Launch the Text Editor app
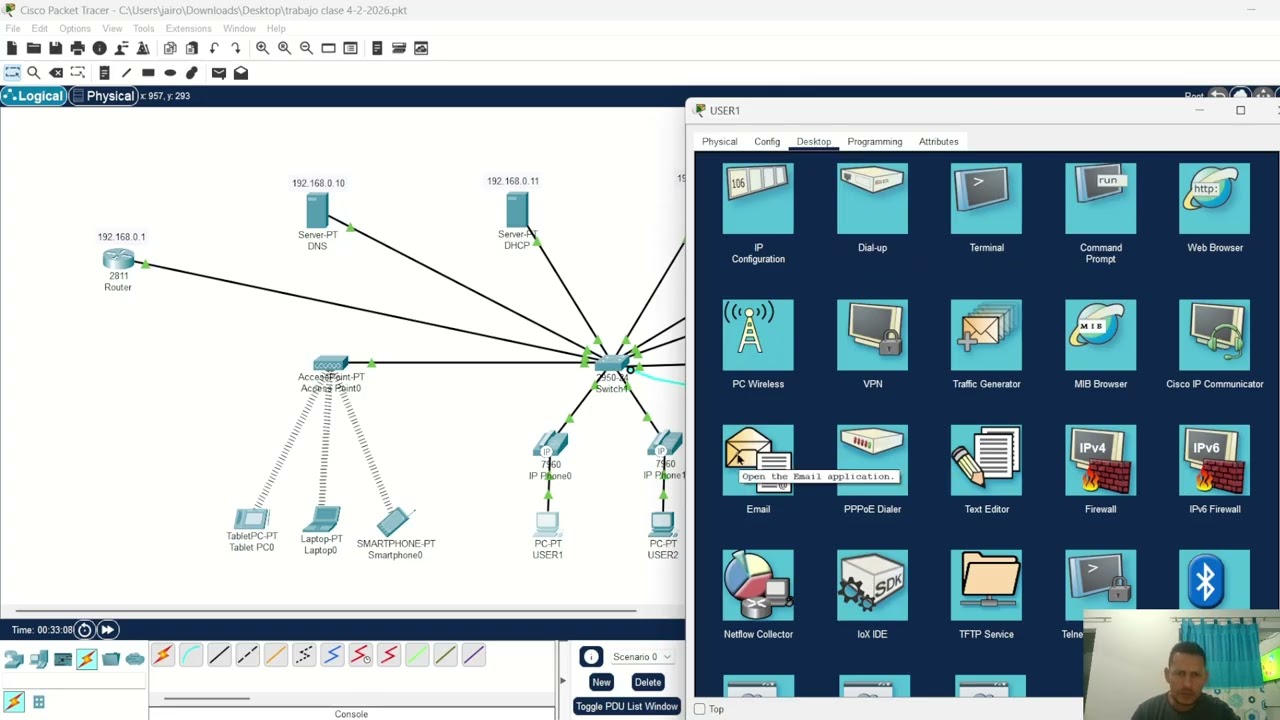 tap(986, 460)
